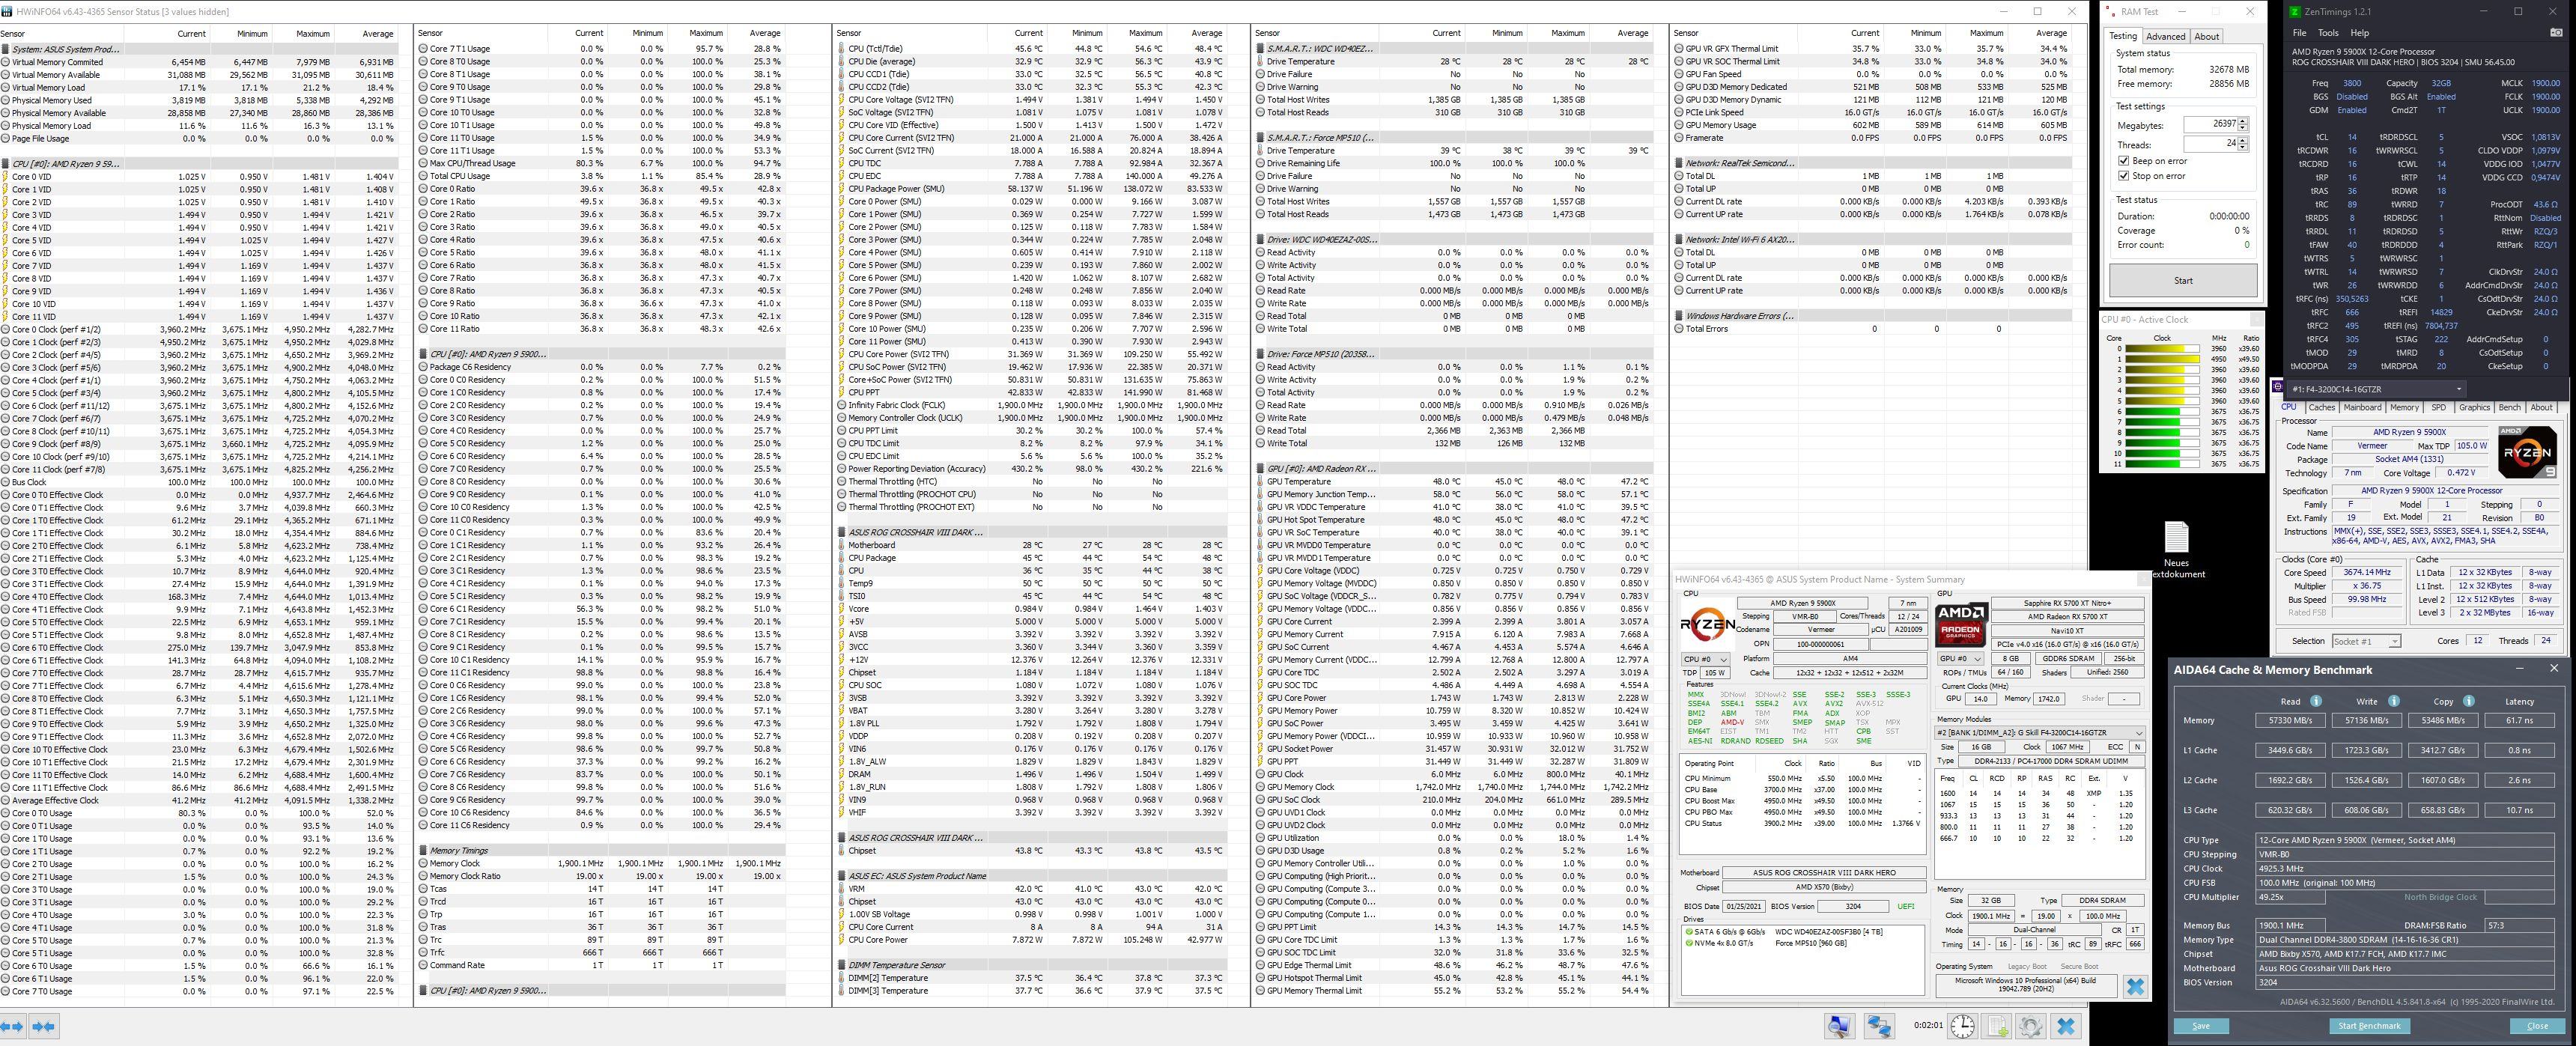The width and height of the screenshot is (2576, 1046).
Task: Switch to RAM Test Advanced tab
Action: [2165, 36]
